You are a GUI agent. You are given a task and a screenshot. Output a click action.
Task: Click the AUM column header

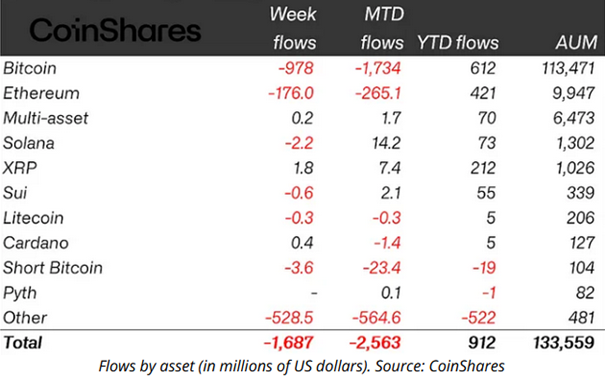point(576,42)
